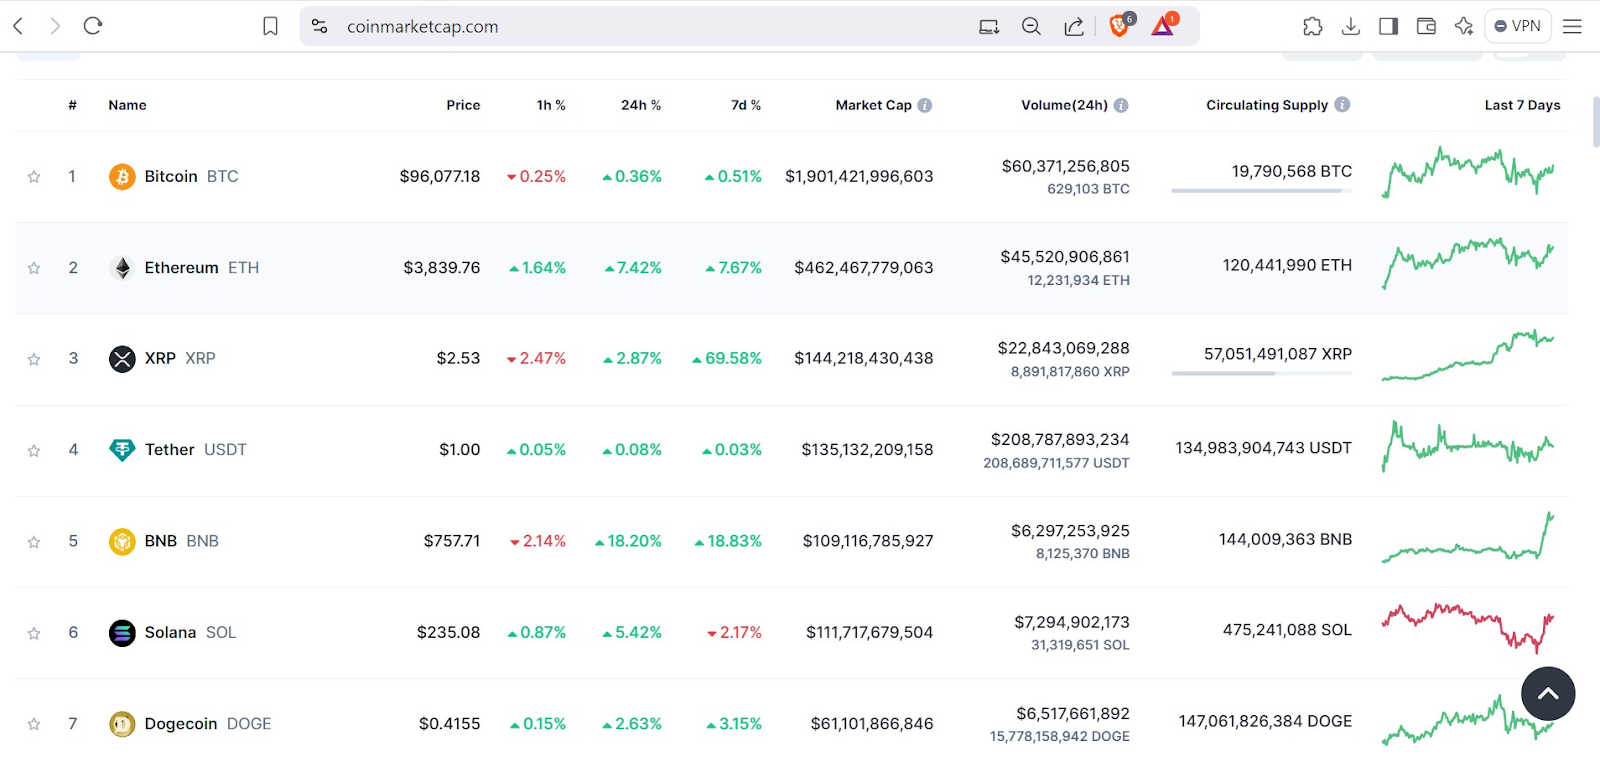The width and height of the screenshot is (1600, 767).
Task: Open the Brave Wallet icon
Action: click(x=1426, y=27)
